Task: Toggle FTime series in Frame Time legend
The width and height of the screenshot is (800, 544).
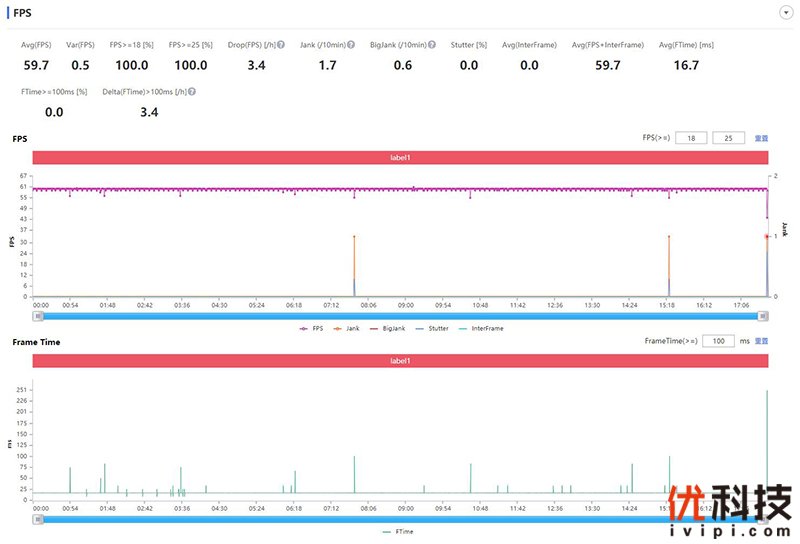Action: pyautogui.click(x=398, y=531)
